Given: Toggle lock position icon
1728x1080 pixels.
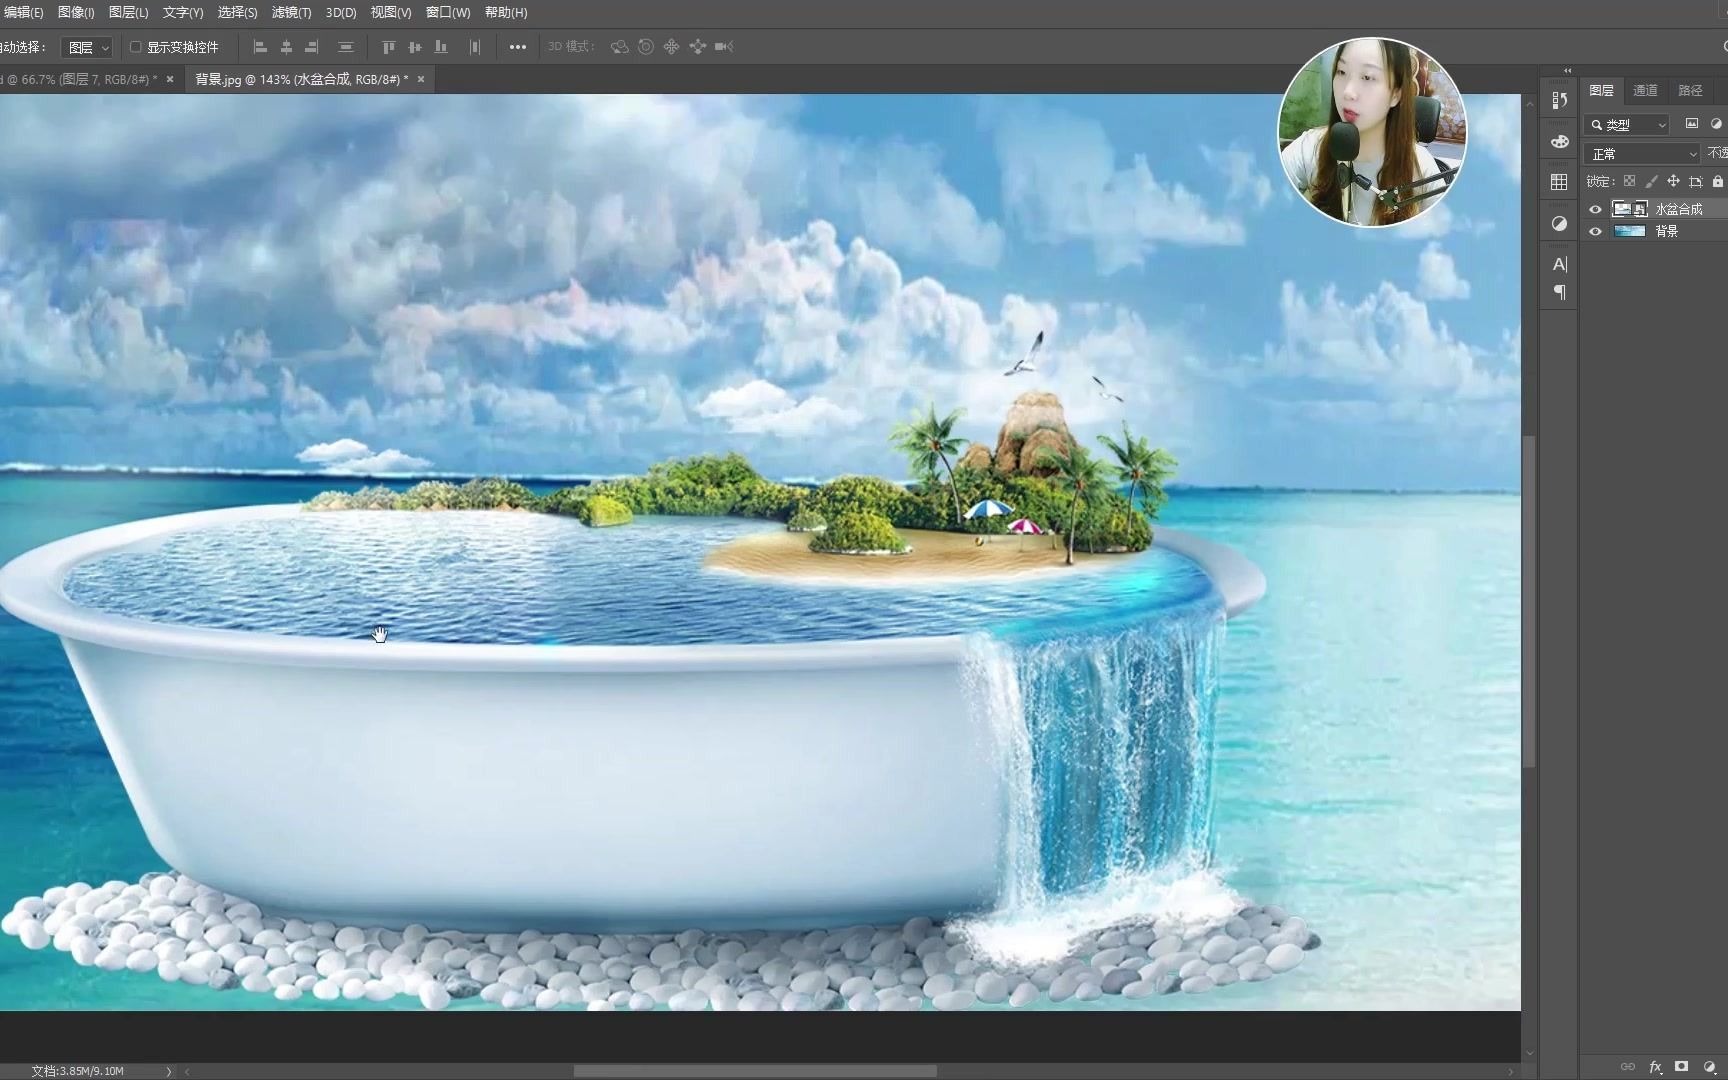Looking at the screenshot, I should click(1673, 182).
